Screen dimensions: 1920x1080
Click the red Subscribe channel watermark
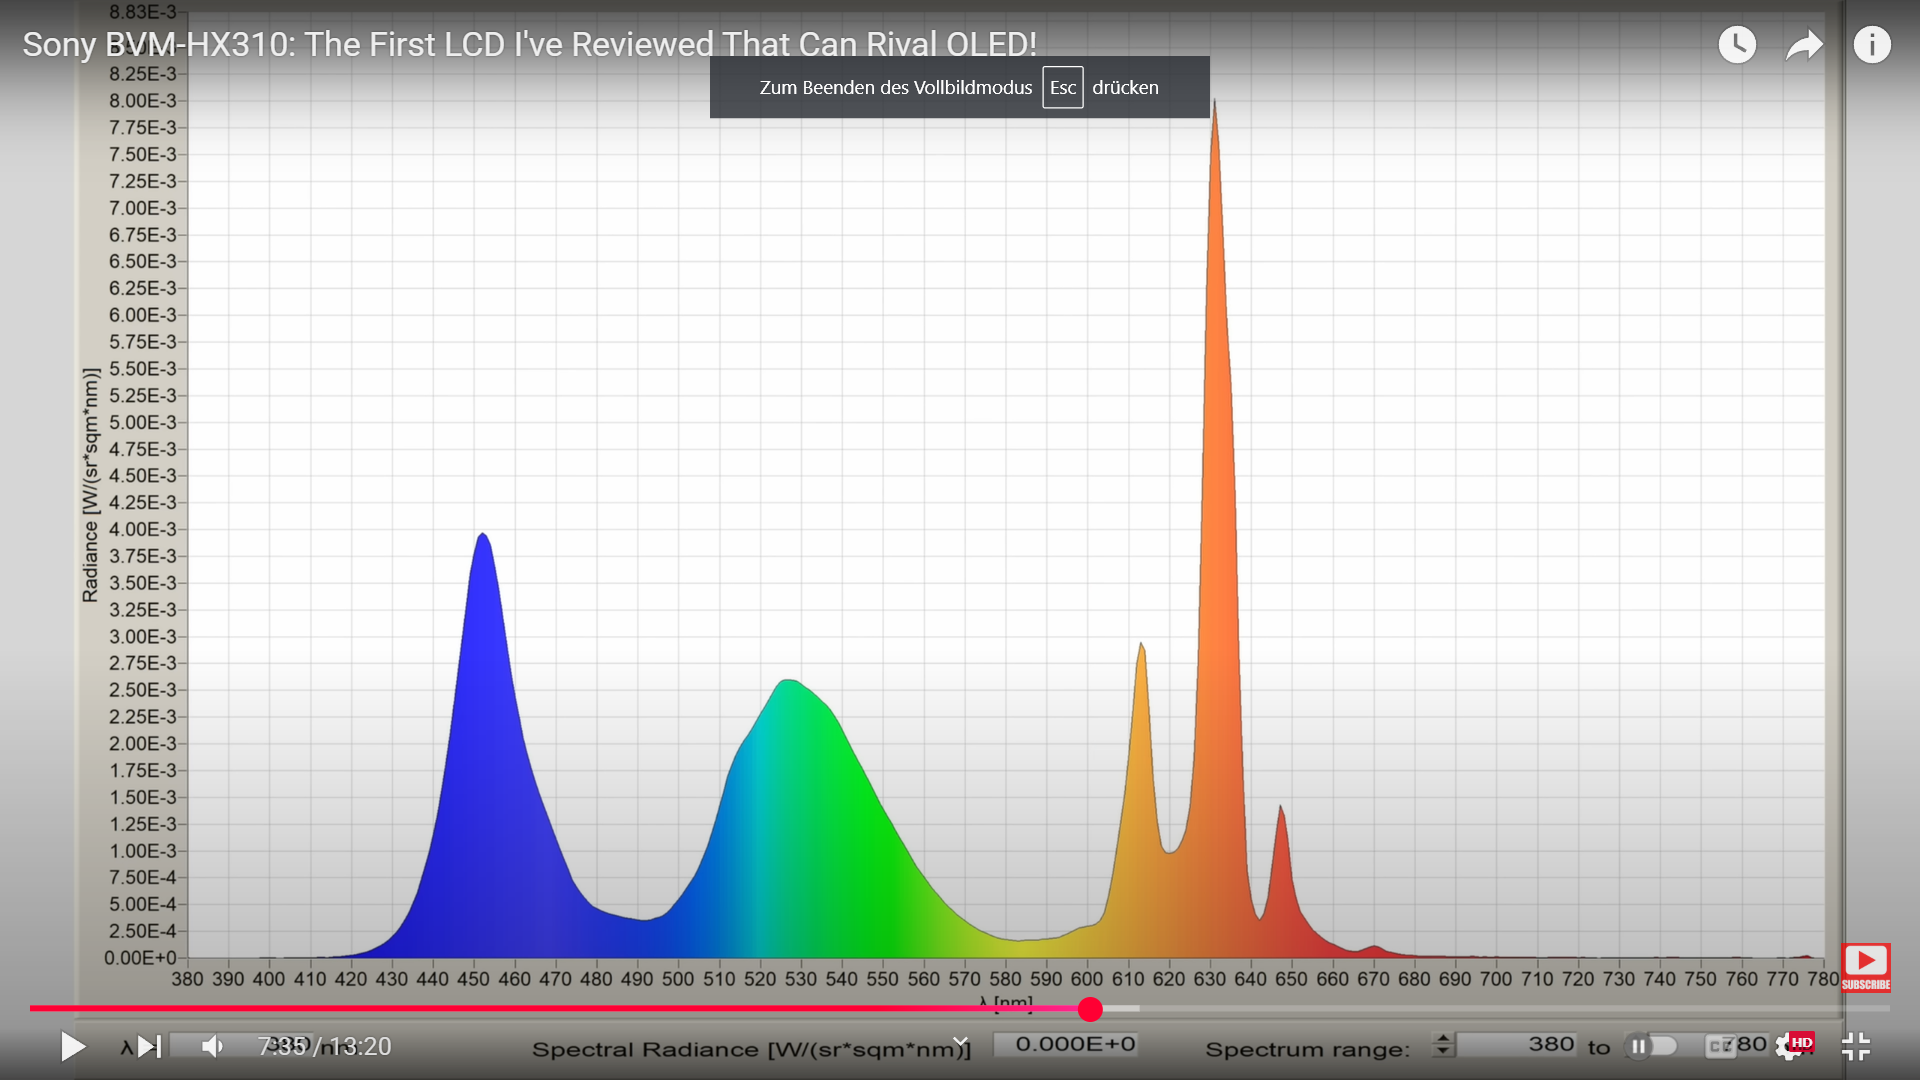1865,967
